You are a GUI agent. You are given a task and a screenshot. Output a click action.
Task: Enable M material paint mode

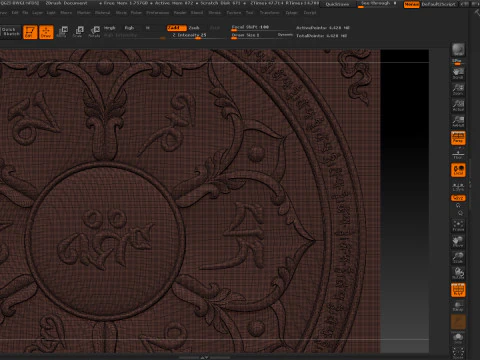pos(148,28)
